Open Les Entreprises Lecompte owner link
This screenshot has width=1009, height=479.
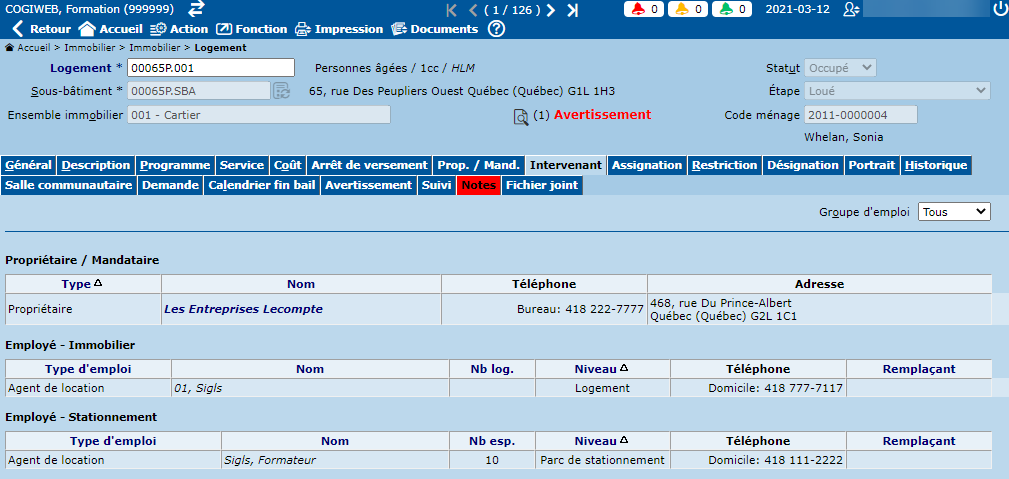[243, 309]
